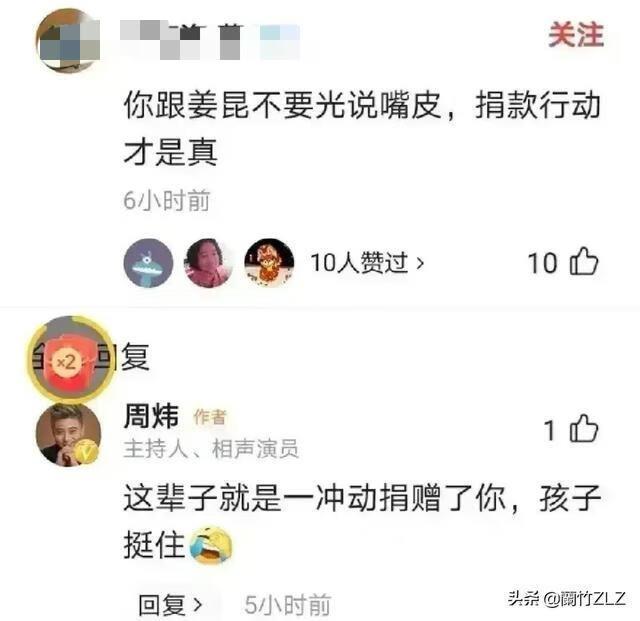Expand the 10人赞过 likers list
This screenshot has width=640, height=621.
367,263
